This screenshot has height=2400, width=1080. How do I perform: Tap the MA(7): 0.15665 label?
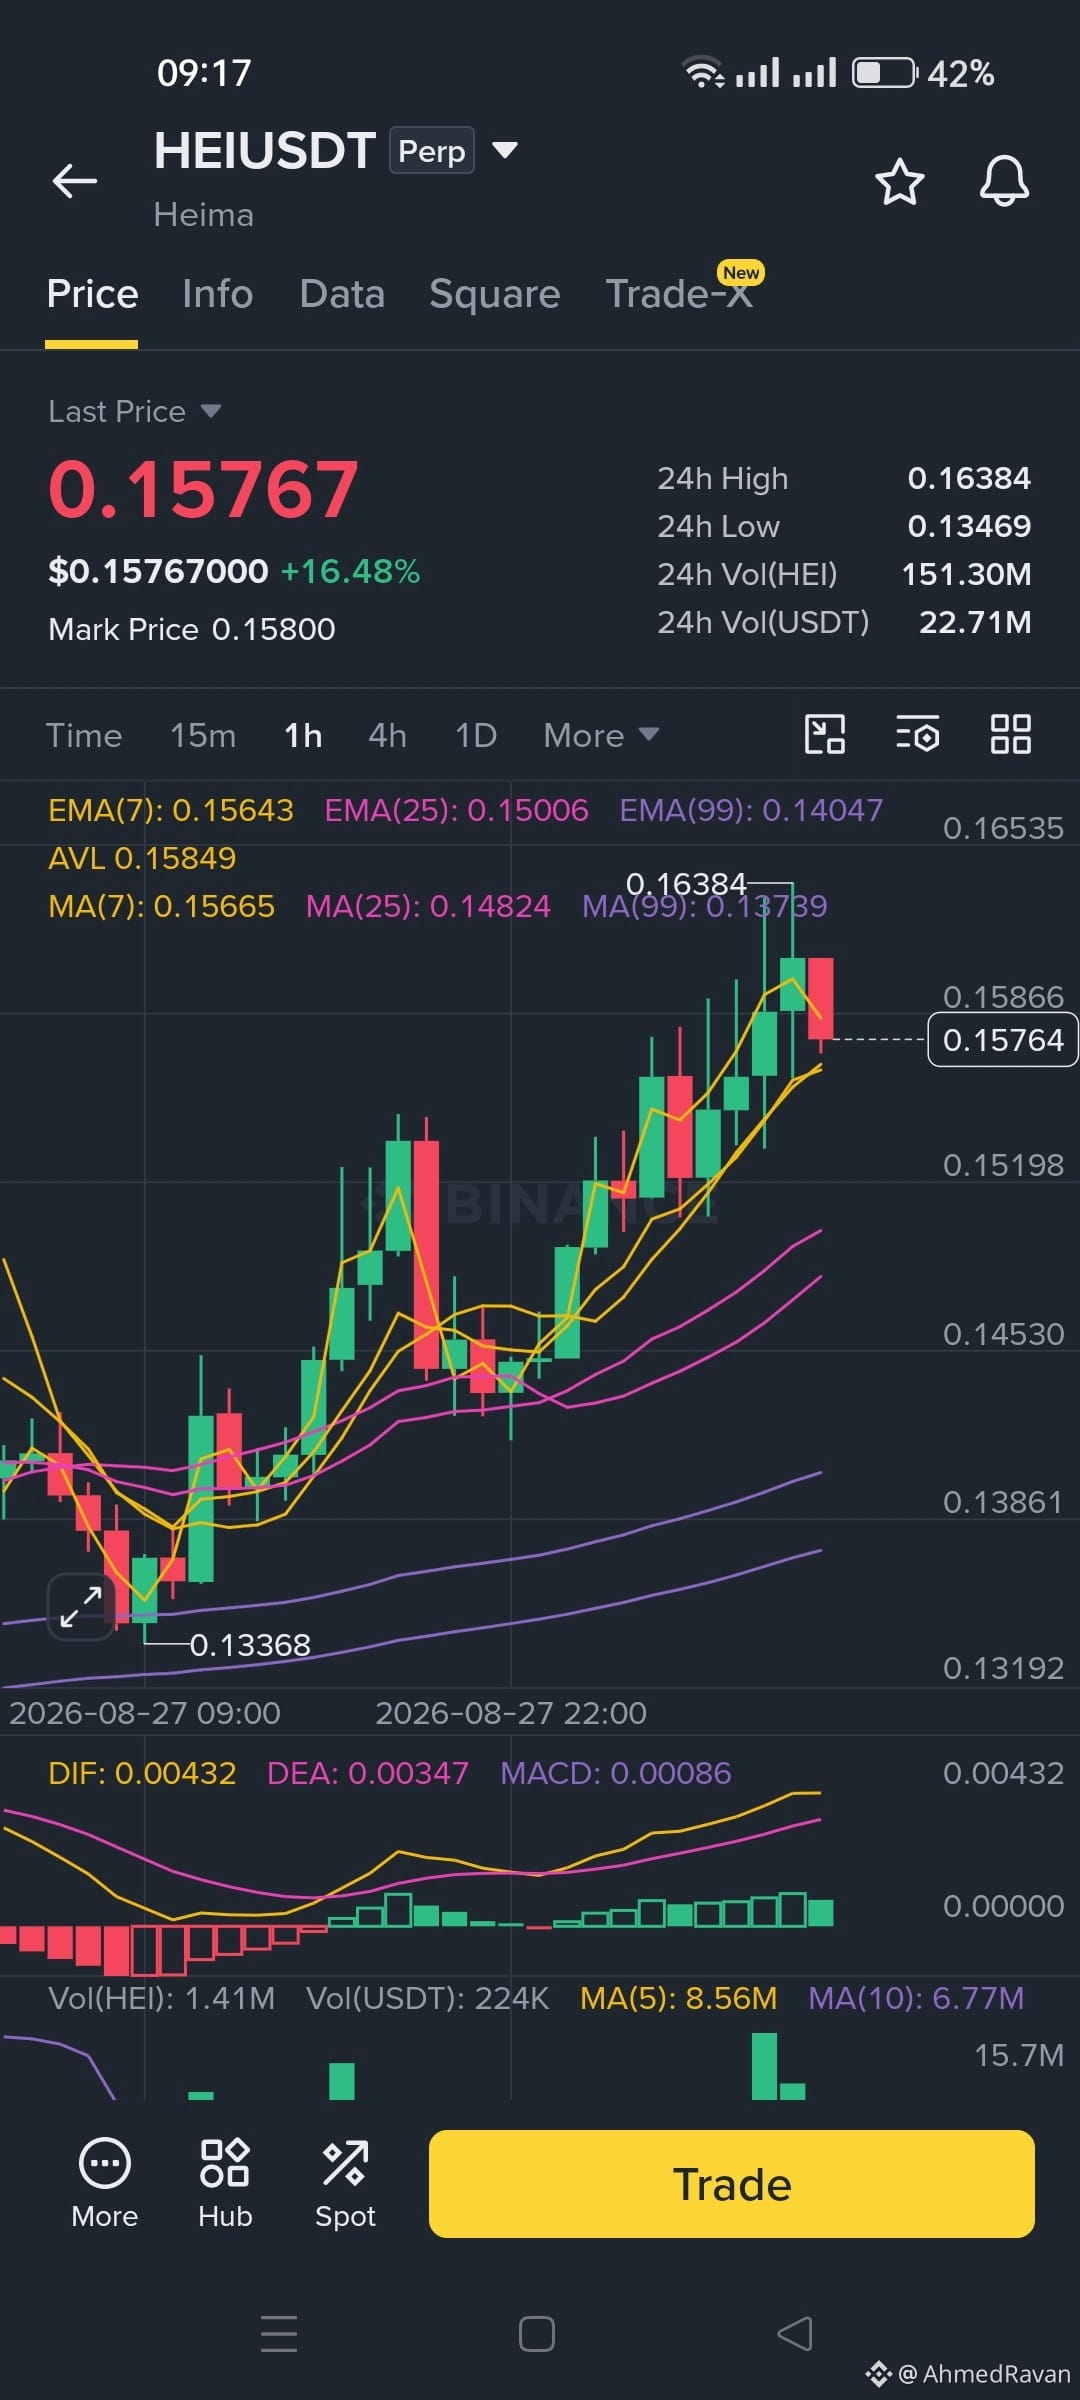[x=161, y=906]
